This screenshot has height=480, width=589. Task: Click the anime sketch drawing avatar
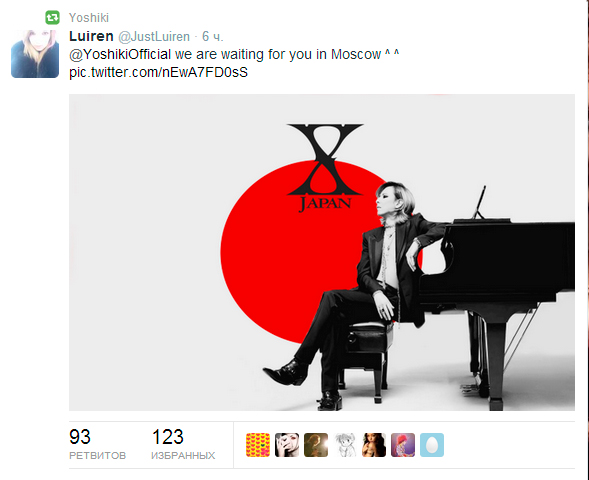coord(345,445)
